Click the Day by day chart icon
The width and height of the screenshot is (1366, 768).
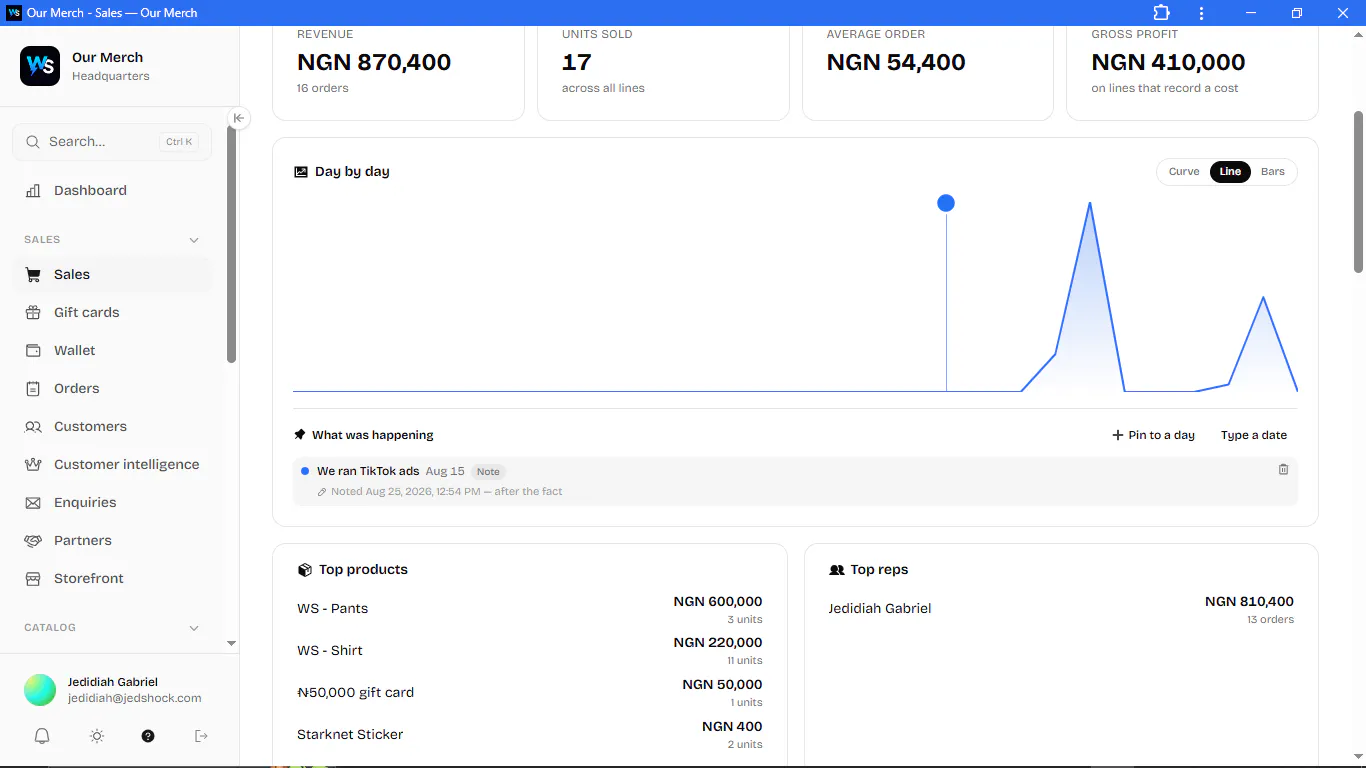pyautogui.click(x=301, y=172)
